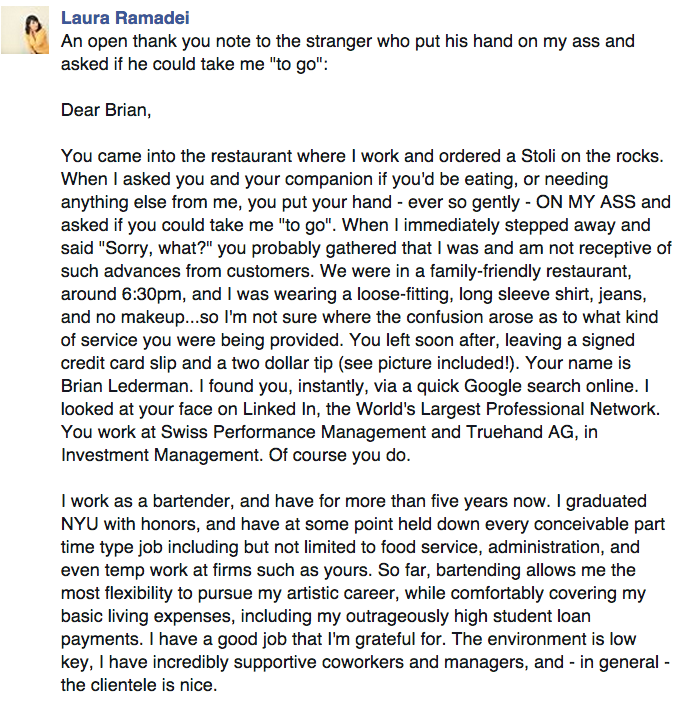The image size is (687, 705).
Task: Click the capitalized phrase 'ON MY ASS'
Action: (586, 202)
